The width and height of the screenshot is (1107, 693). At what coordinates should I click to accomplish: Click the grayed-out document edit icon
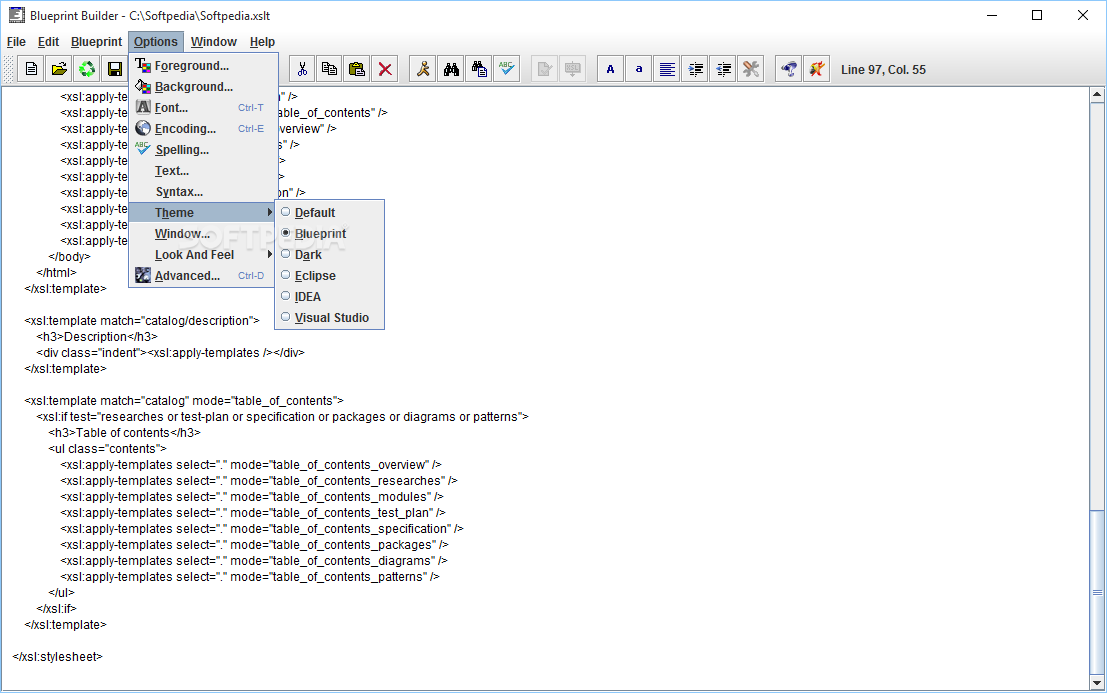(544, 69)
